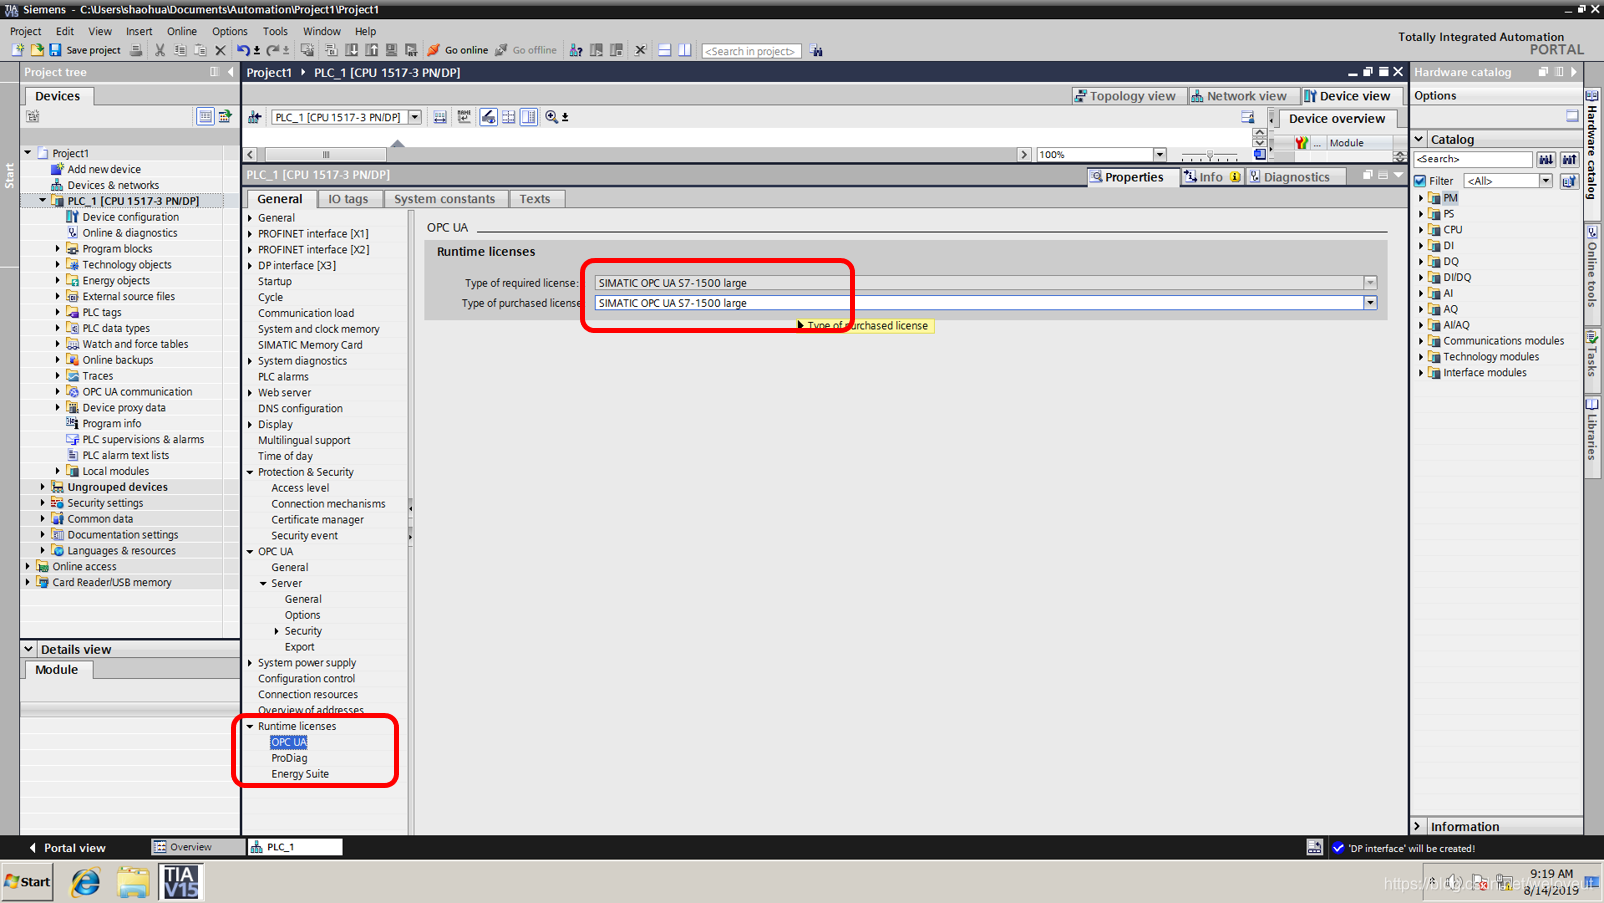Open Internet Explorer from the taskbar
Viewport: 1604px width, 903px height.
tap(86, 882)
